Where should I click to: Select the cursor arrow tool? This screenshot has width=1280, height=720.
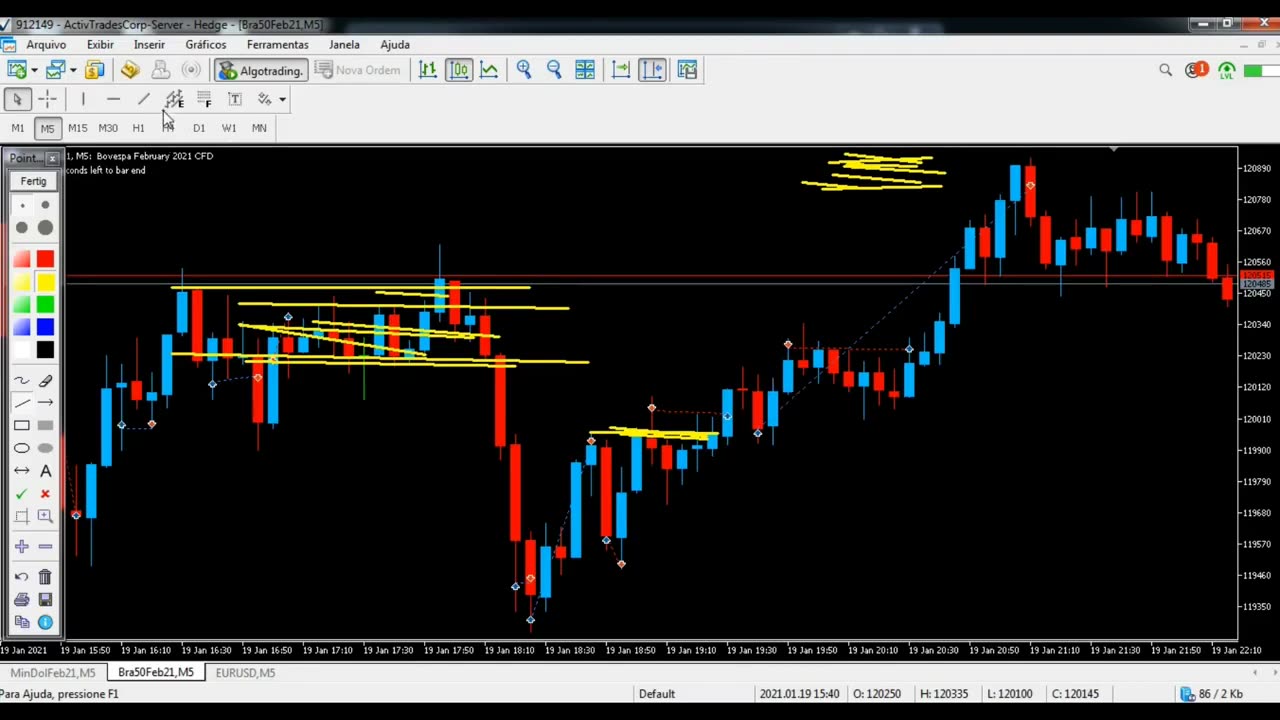pos(17,99)
